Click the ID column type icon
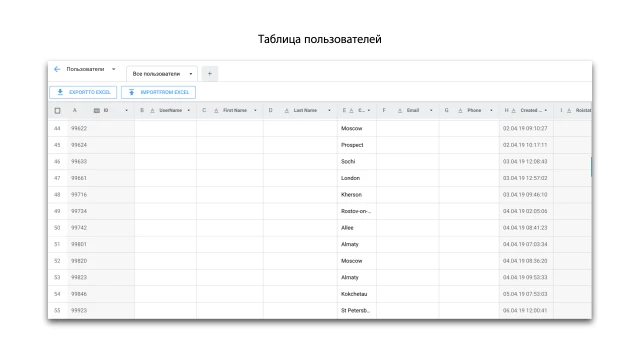Viewport: 640px width, 360px height. pos(97,111)
